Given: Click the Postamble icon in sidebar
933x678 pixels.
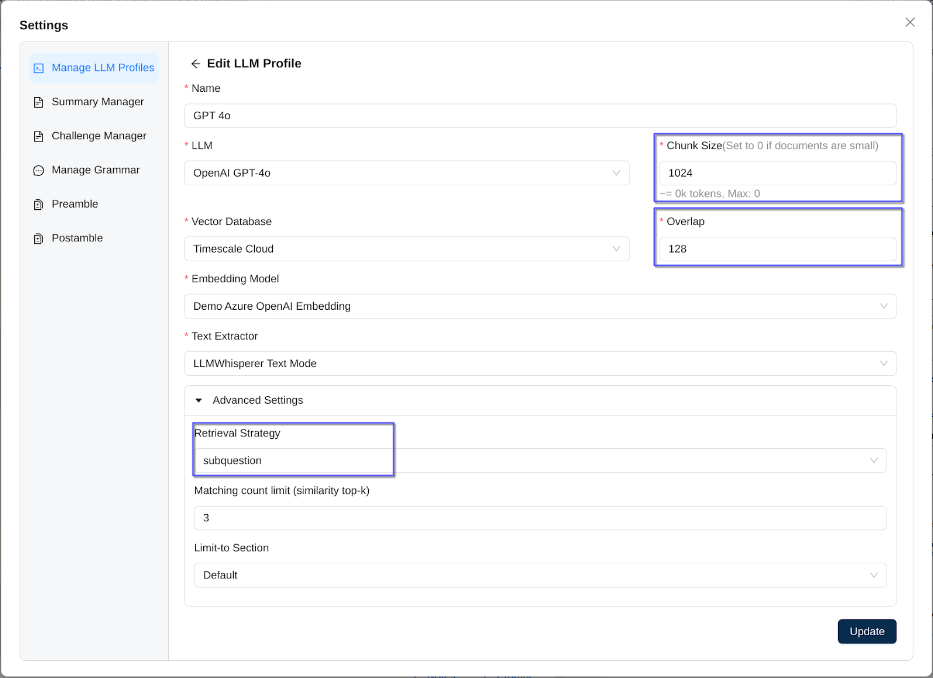Looking at the screenshot, I should click(39, 238).
